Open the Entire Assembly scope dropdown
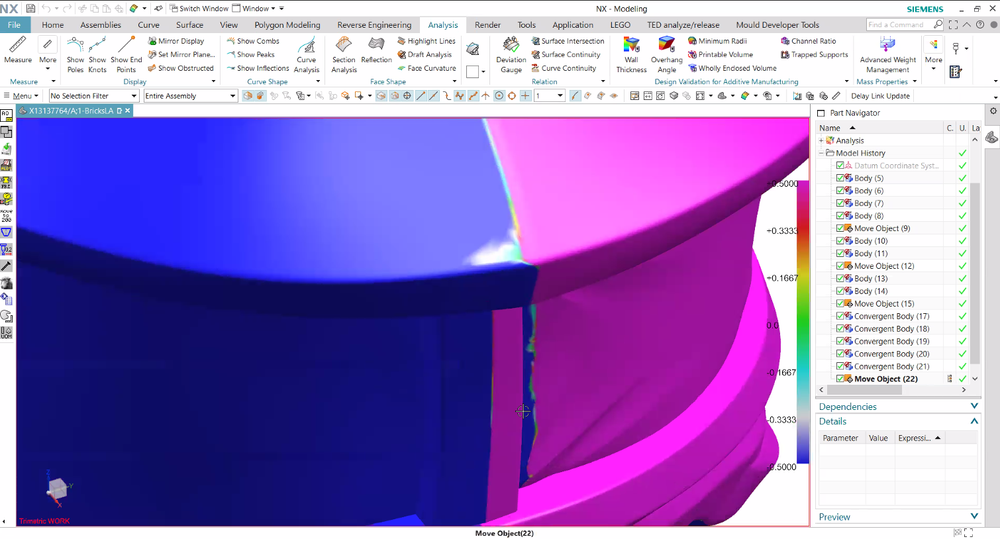The width and height of the screenshot is (1000, 539). click(x=190, y=96)
